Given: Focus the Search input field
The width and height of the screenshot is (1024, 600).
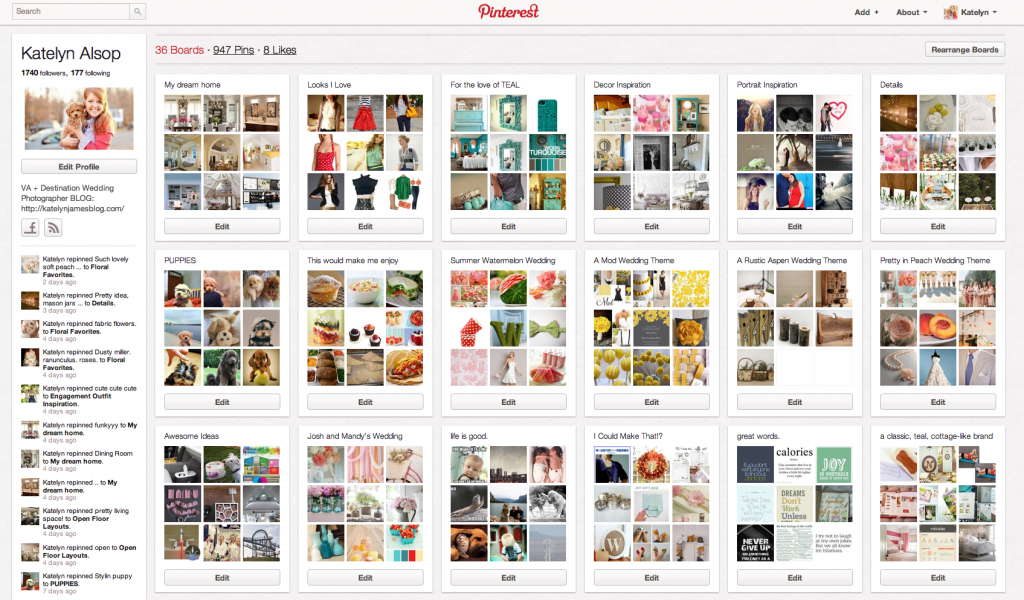Looking at the screenshot, I should click(x=70, y=12).
